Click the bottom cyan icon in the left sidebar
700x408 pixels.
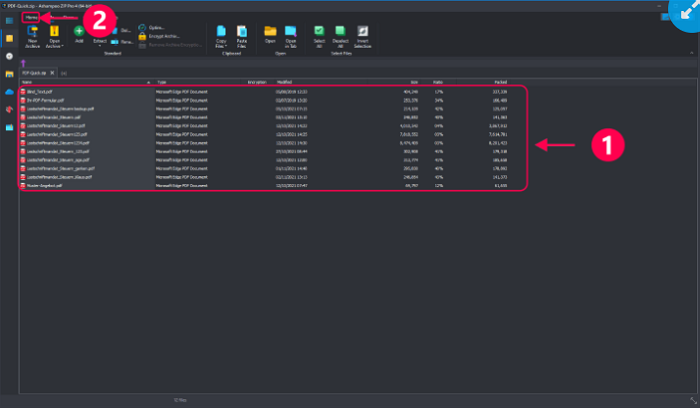click(9, 127)
